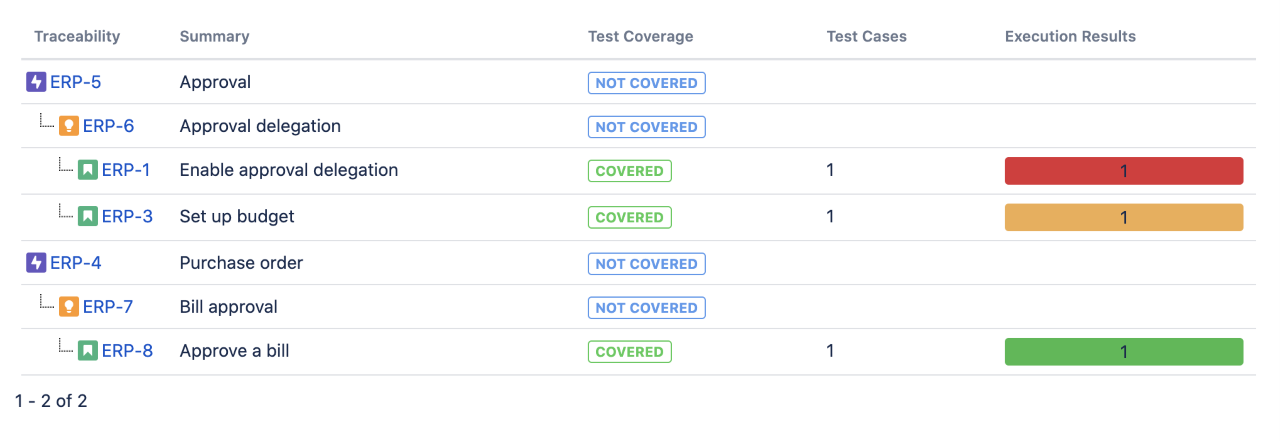Open the ERP-8 issue link
1280x441 pixels.
point(128,351)
